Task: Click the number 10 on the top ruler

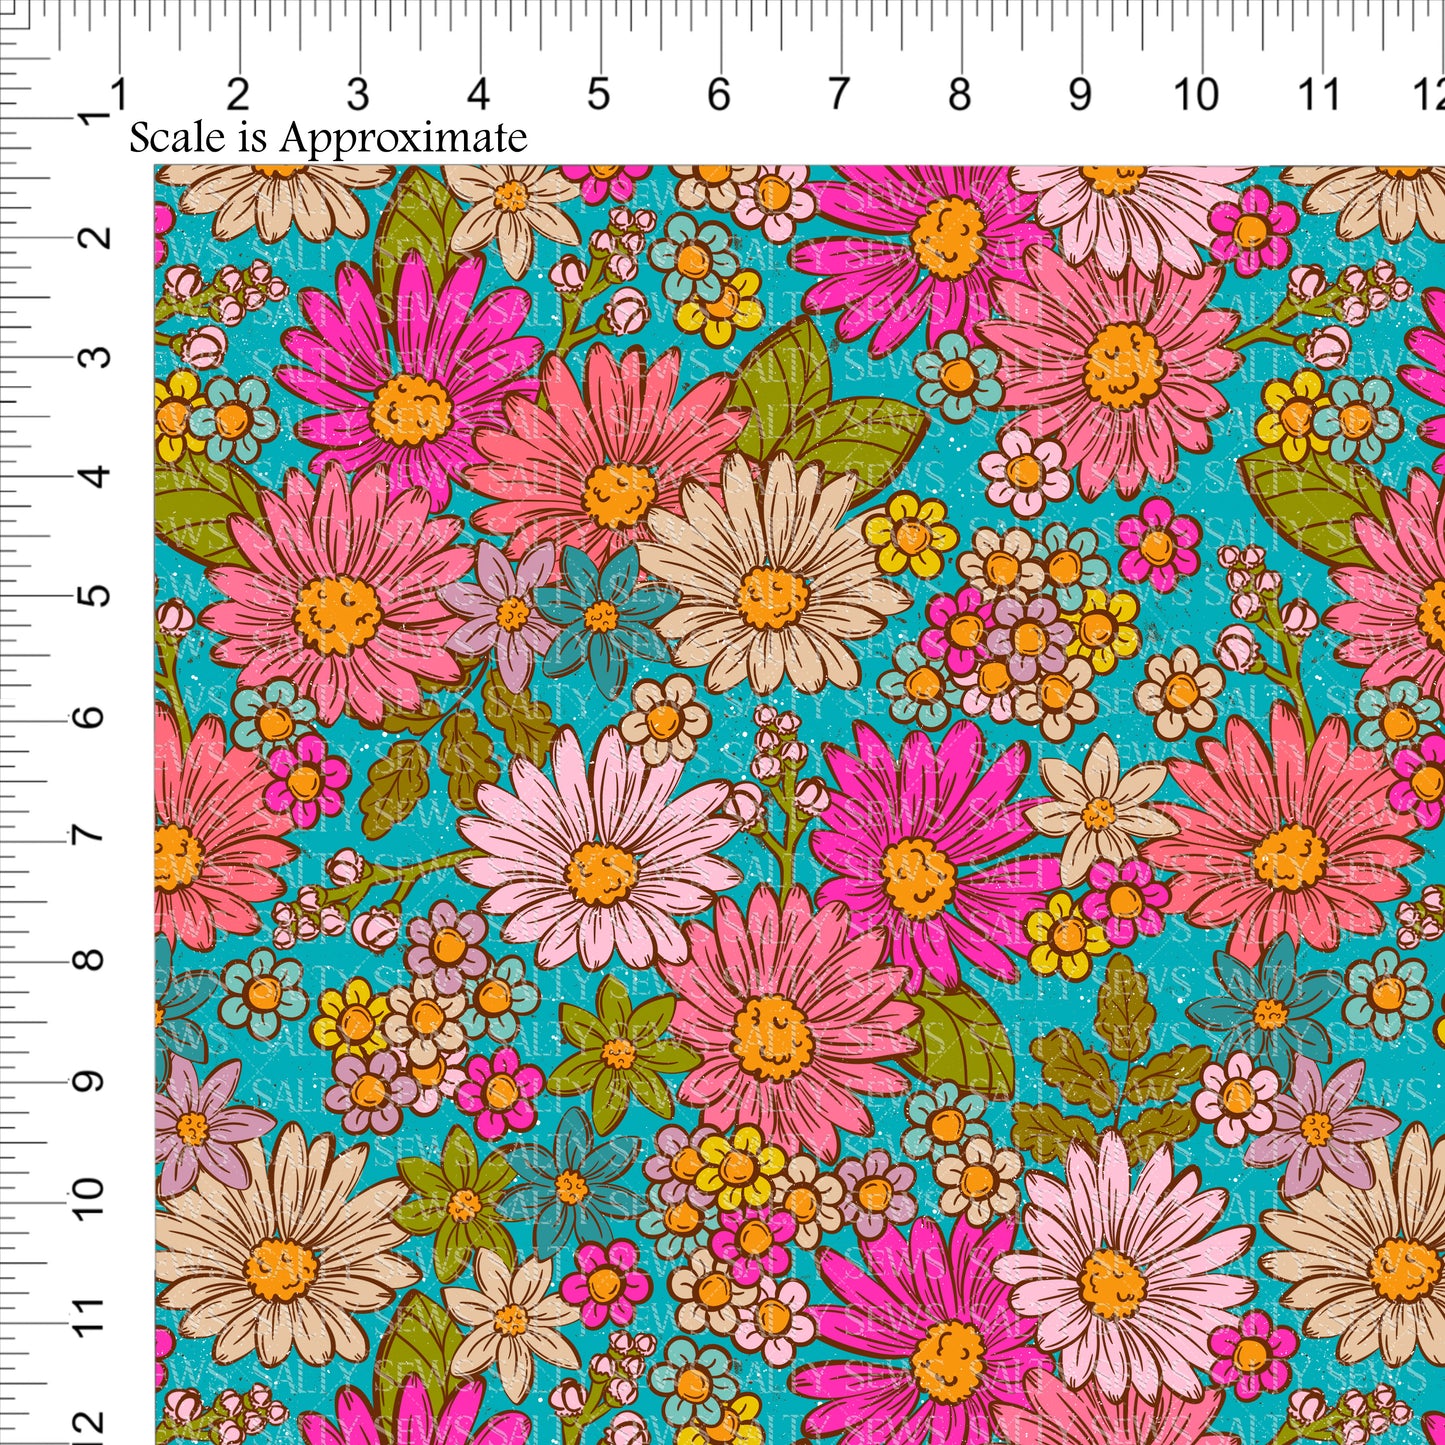Action: tap(1196, 95)
